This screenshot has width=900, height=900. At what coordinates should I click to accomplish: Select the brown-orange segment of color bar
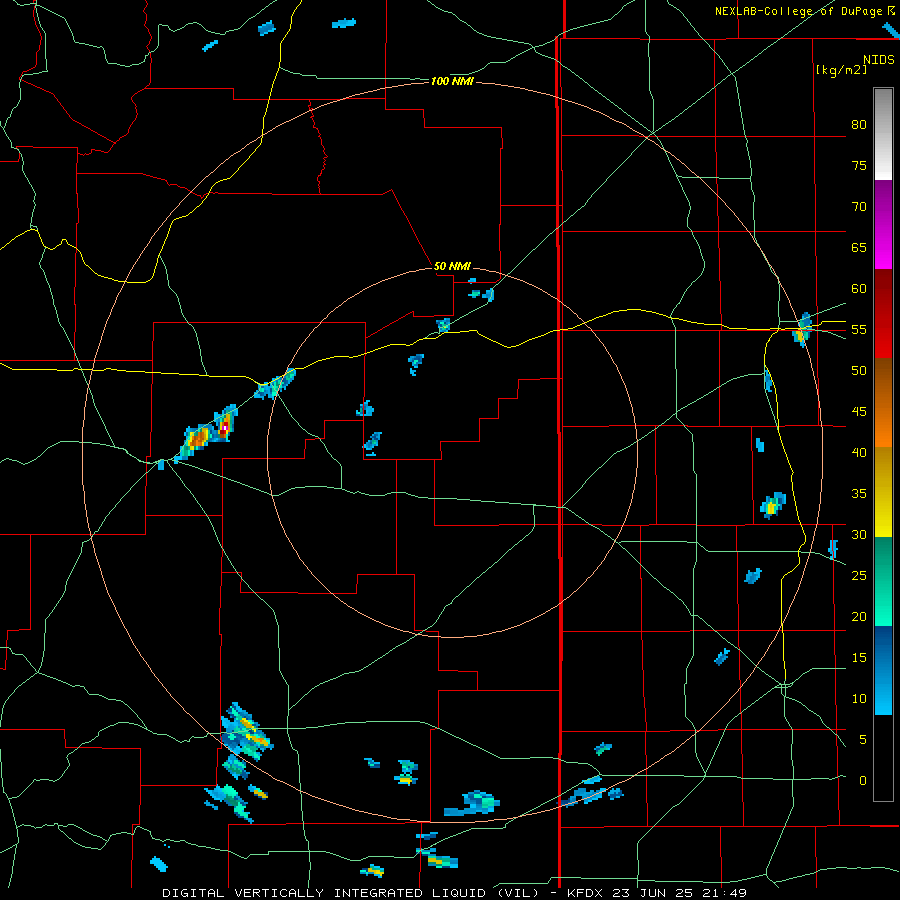(883, 402)
